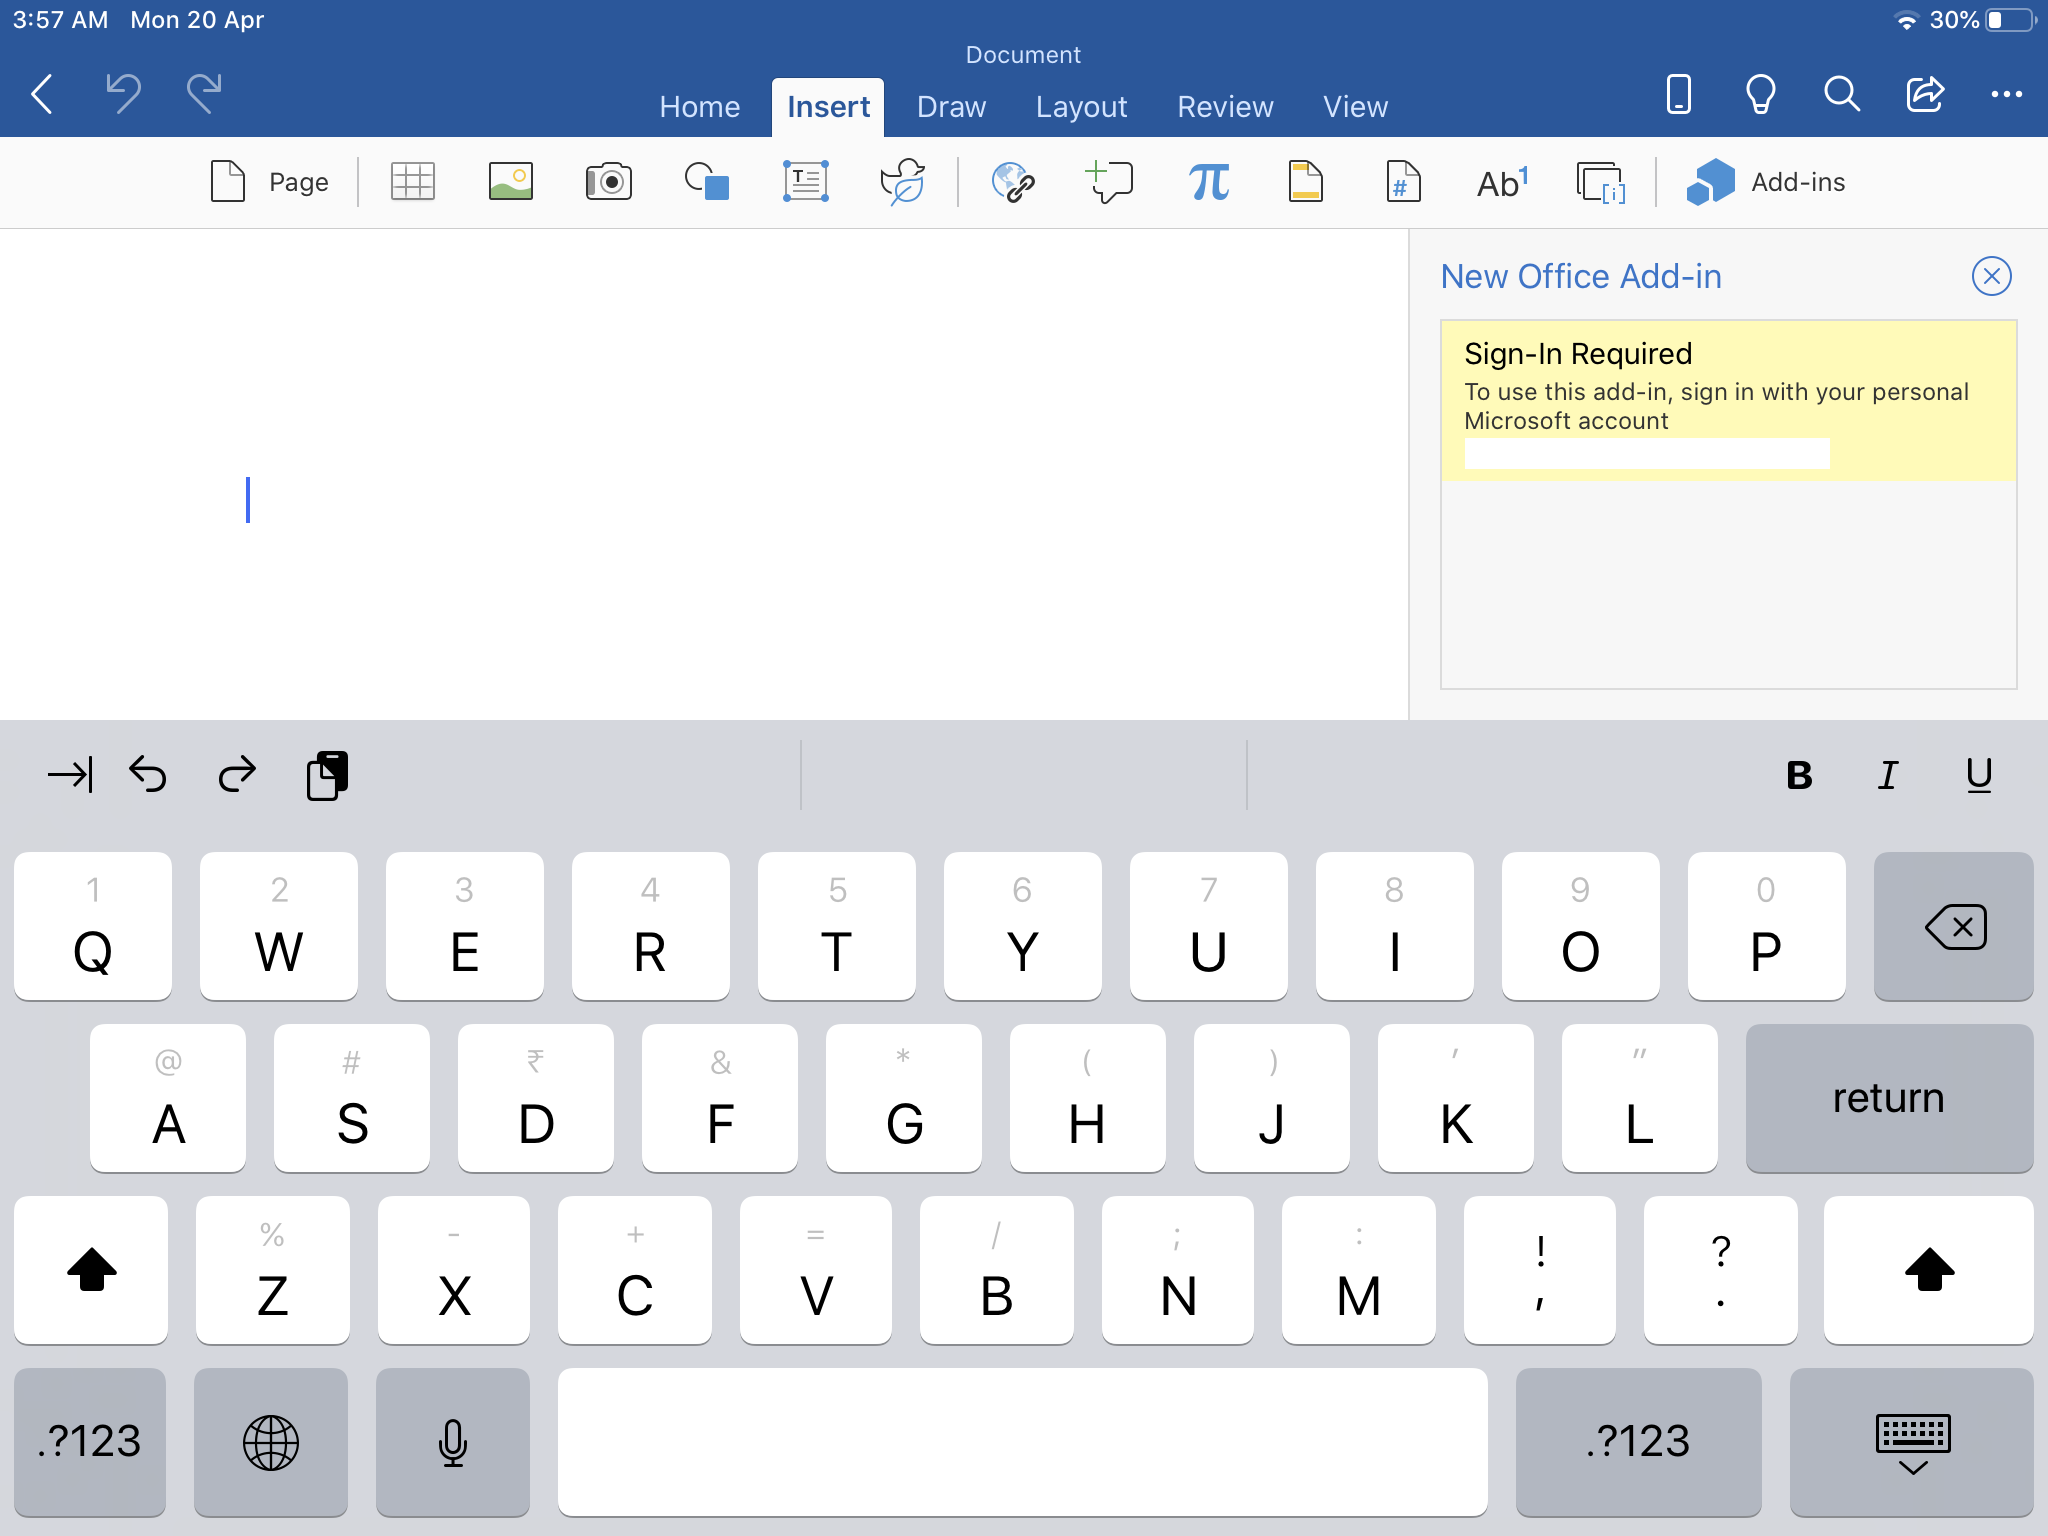The image size is (2048, 1536).
Task: Insert an equation with the pi icon
Action: pyautogui.click(x=1208, y=182)
